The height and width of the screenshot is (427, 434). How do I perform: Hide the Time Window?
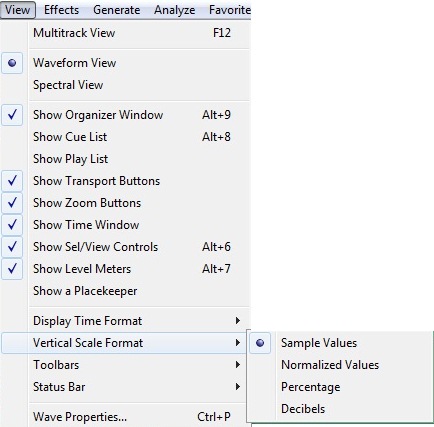coord(126,225)
